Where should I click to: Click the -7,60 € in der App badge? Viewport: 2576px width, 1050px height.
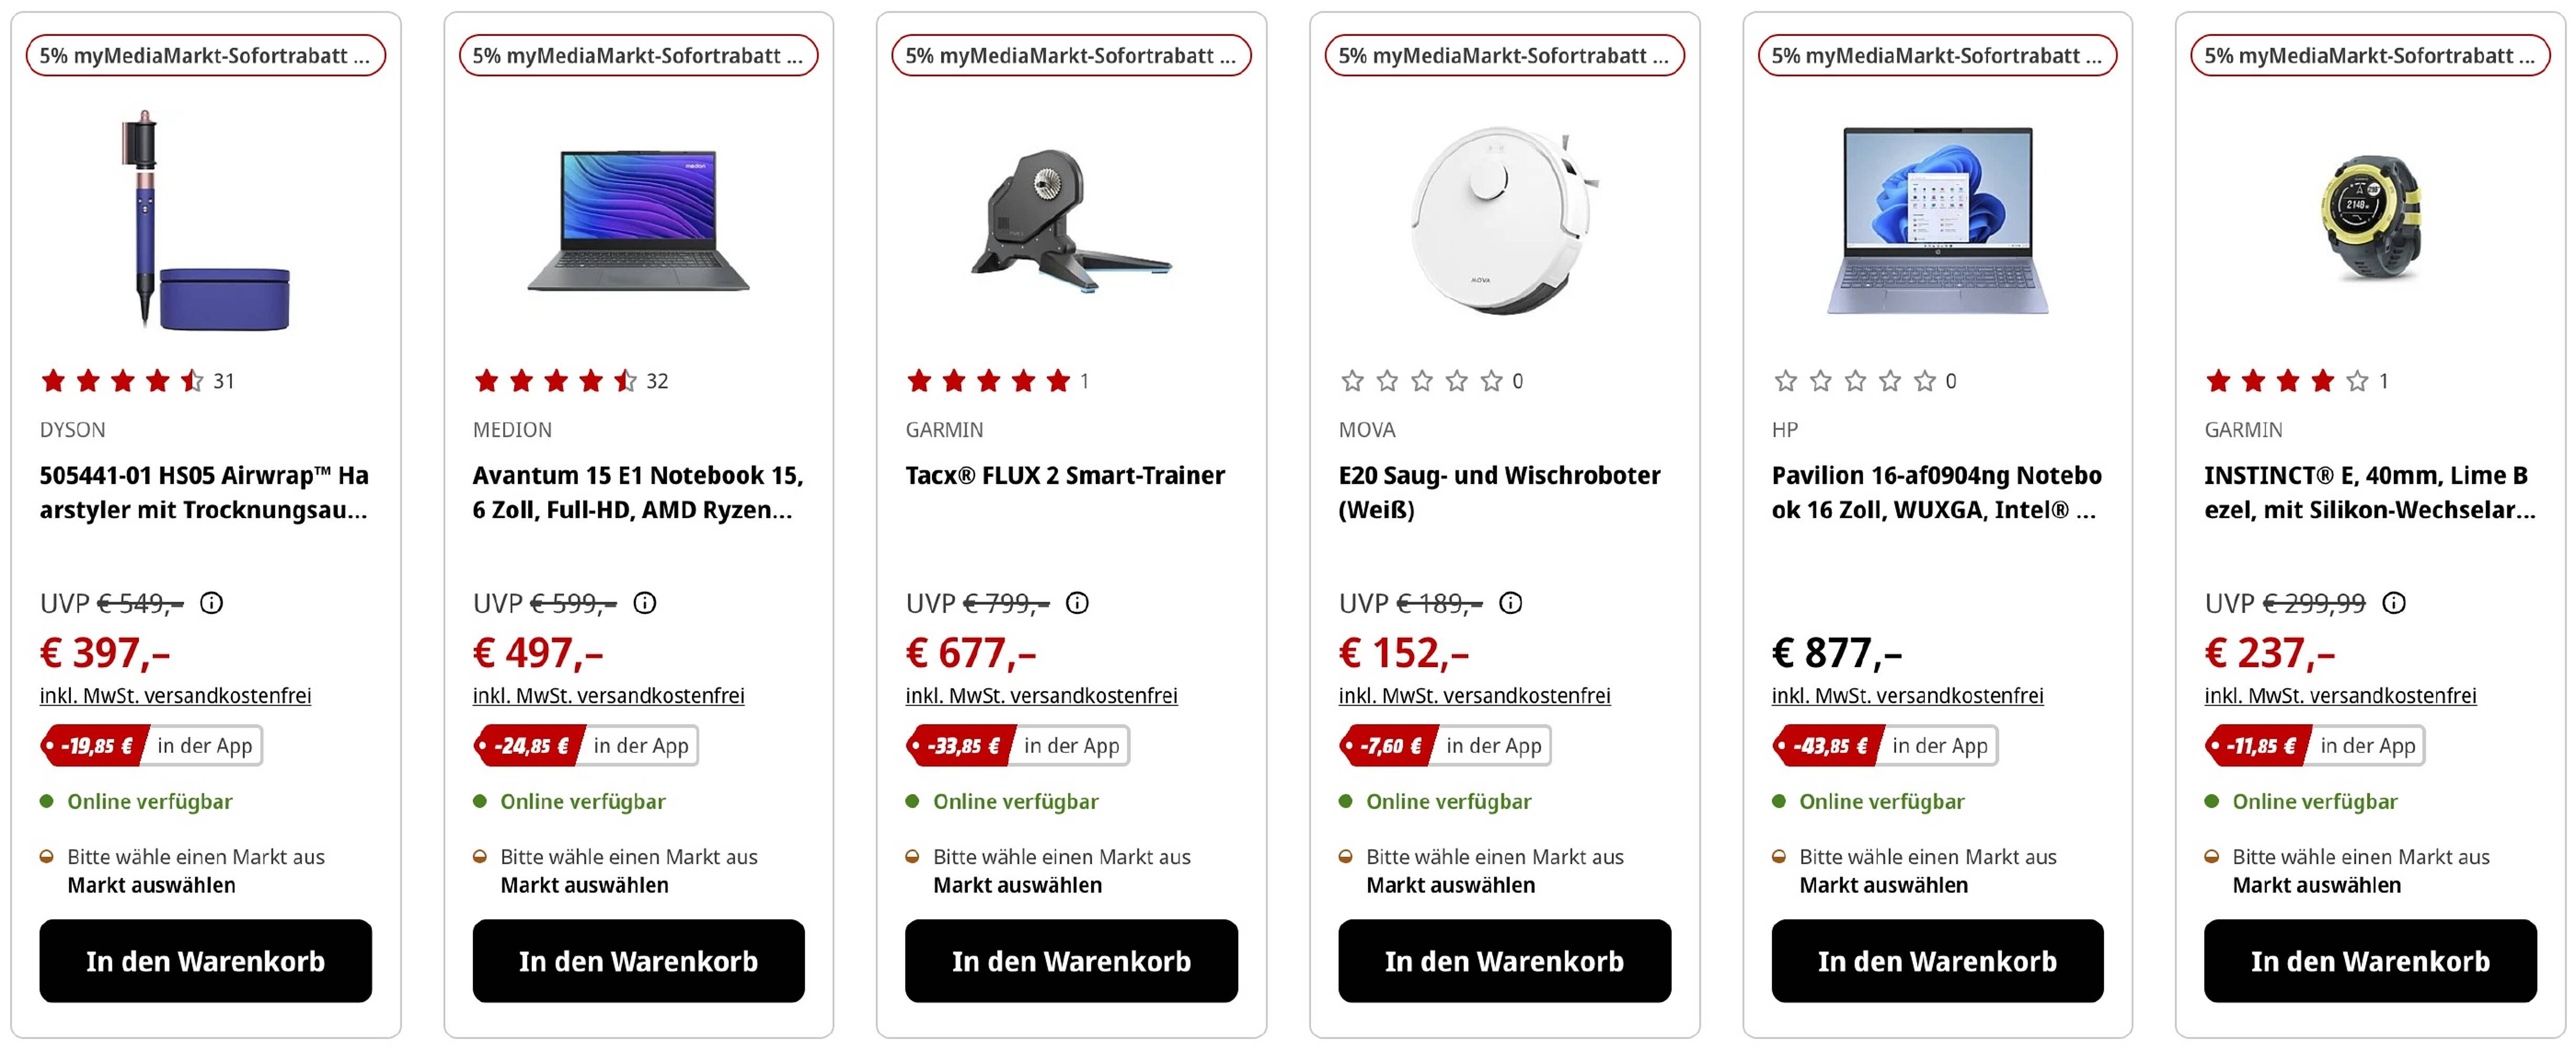click(1444, 746)
